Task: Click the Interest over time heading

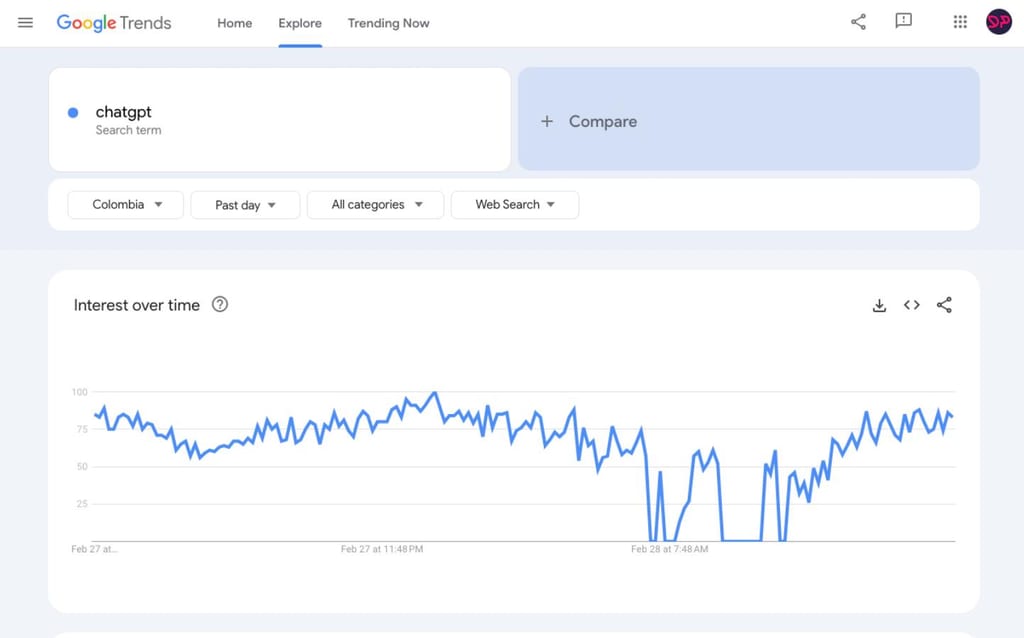Action: (136, 305)
